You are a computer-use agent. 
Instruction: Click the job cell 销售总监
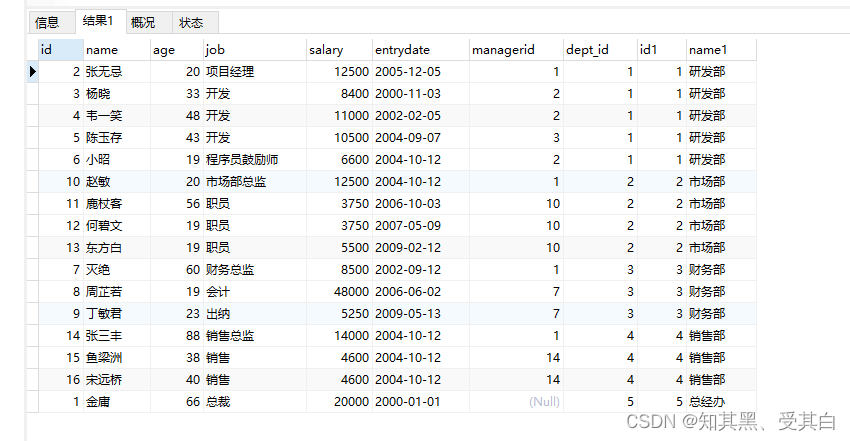point(255,336)
